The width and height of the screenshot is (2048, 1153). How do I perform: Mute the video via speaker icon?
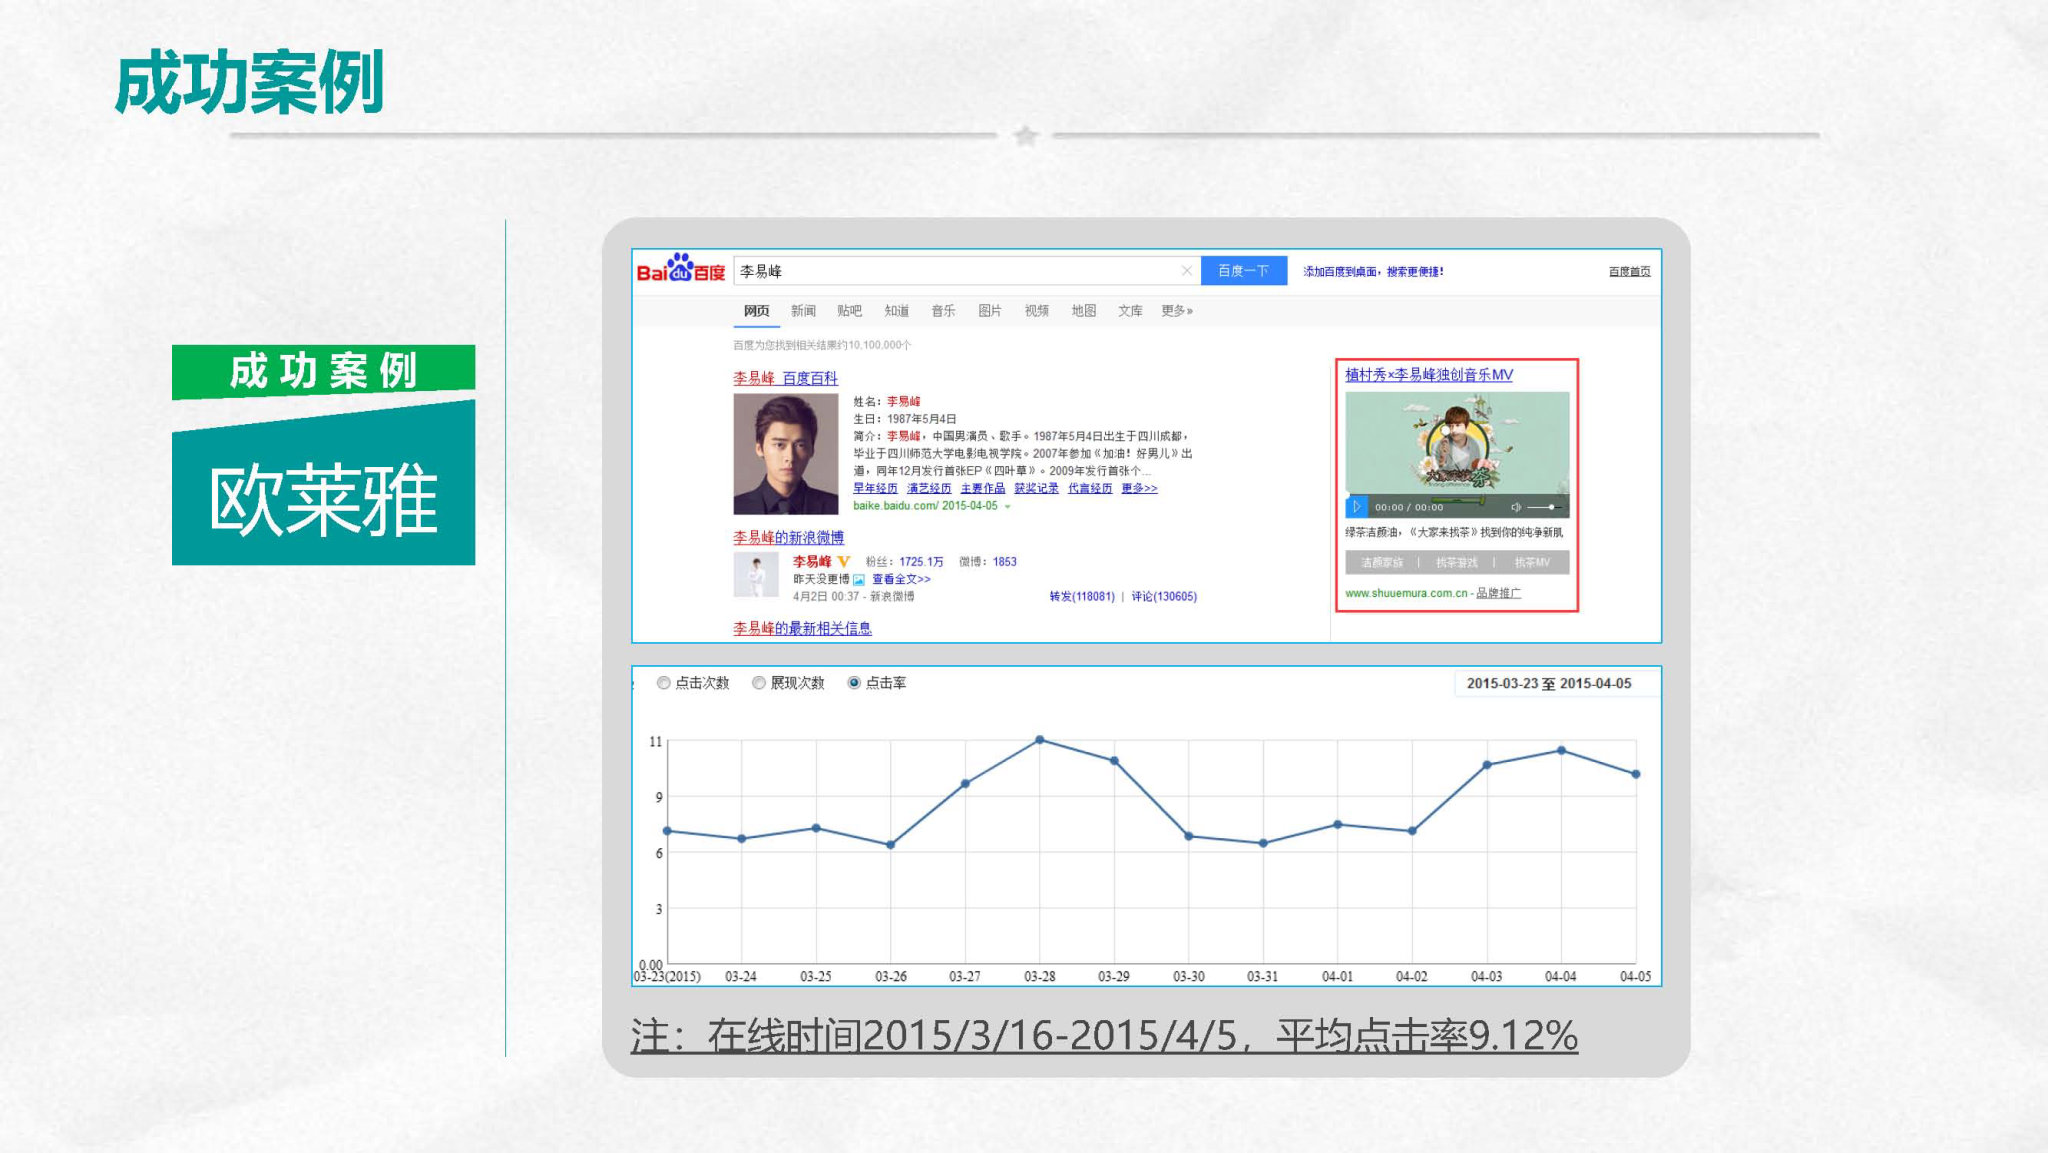tap(1515, 507)
